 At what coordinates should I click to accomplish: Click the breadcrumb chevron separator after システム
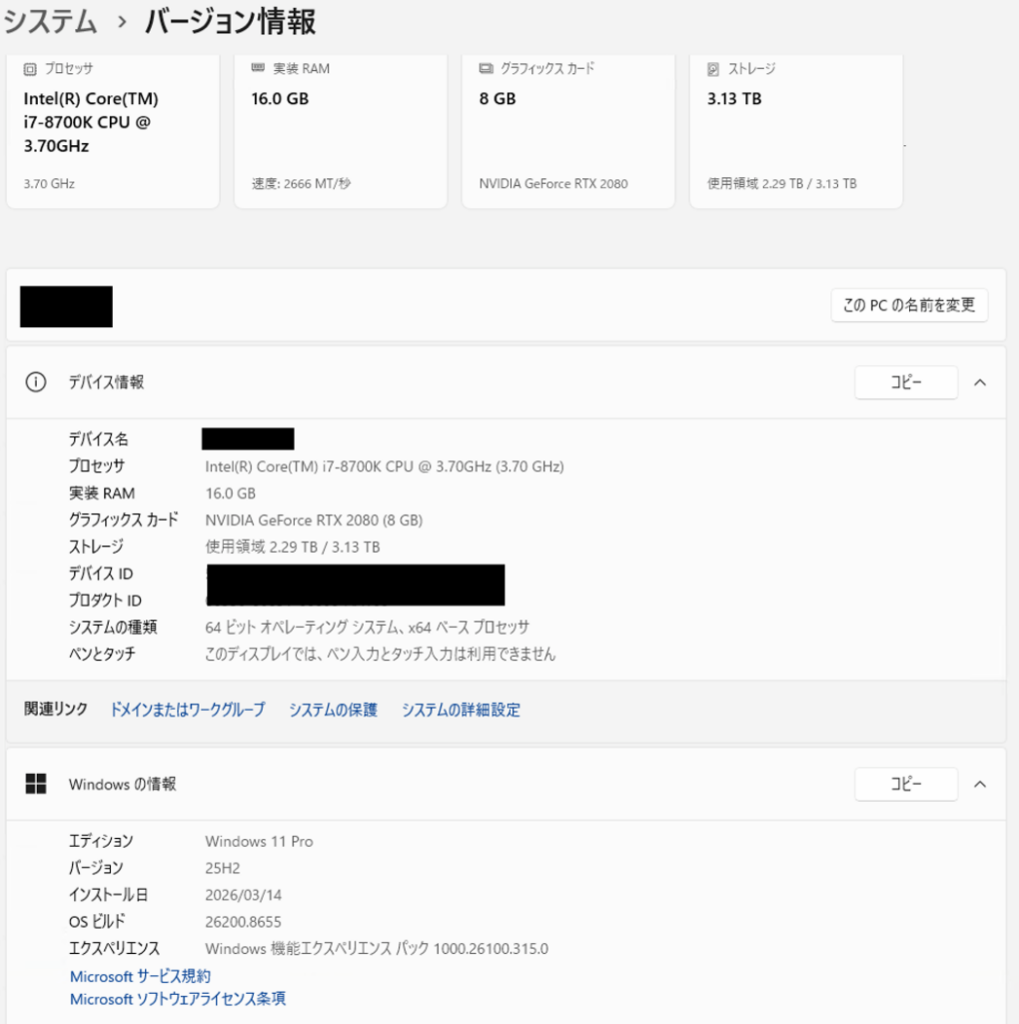point(121,22)
